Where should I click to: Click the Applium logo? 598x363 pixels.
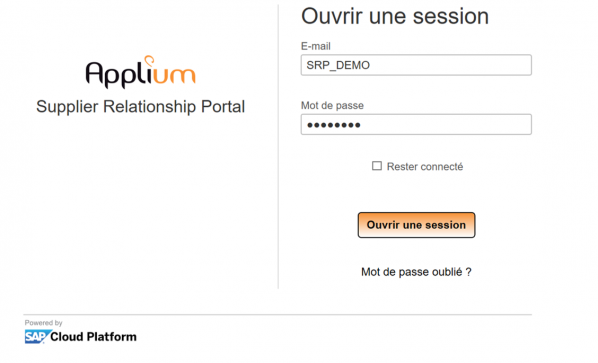click(141, 72)
